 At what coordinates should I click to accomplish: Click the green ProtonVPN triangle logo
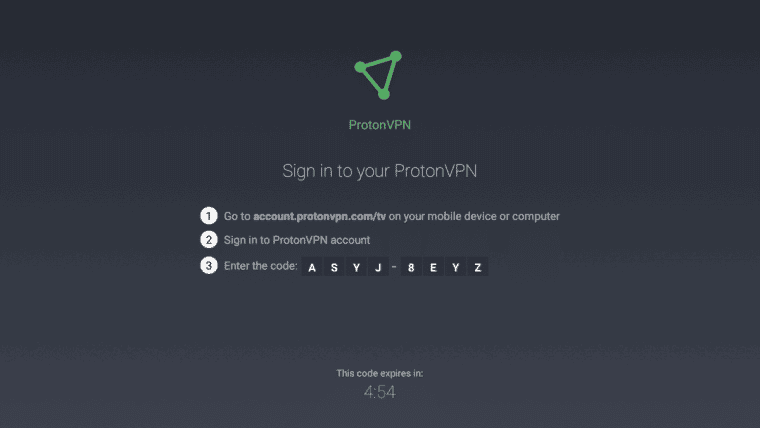pos(379,75)
